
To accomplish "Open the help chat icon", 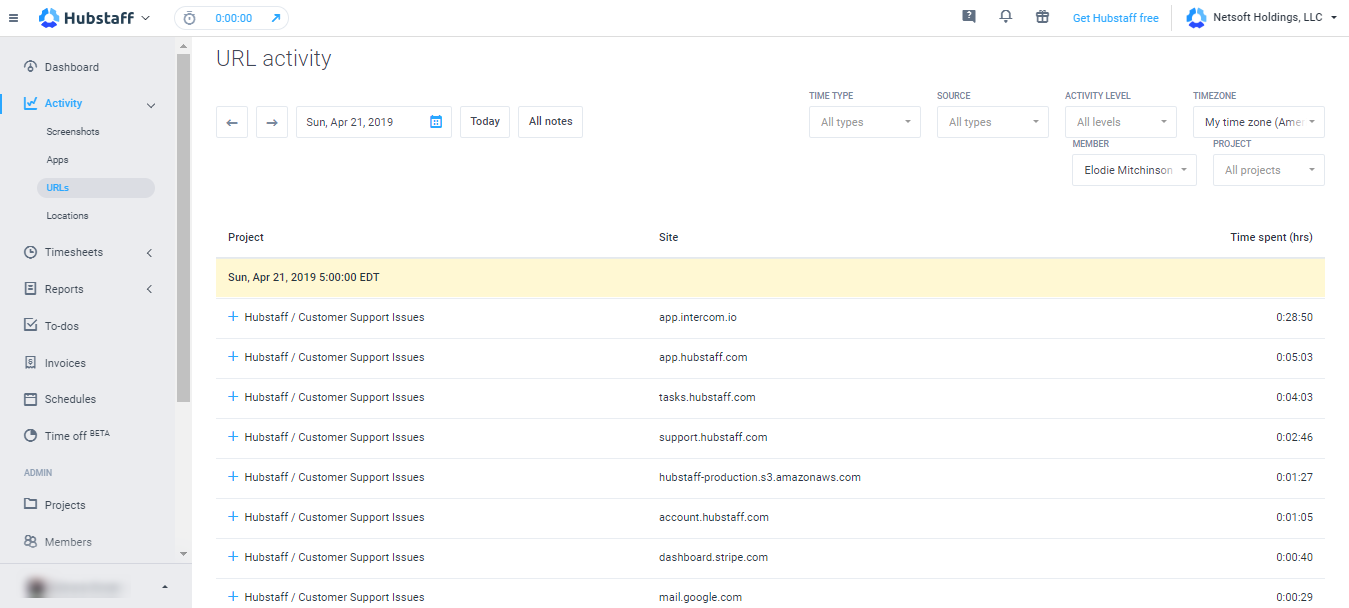I will [x=969, y=17].
